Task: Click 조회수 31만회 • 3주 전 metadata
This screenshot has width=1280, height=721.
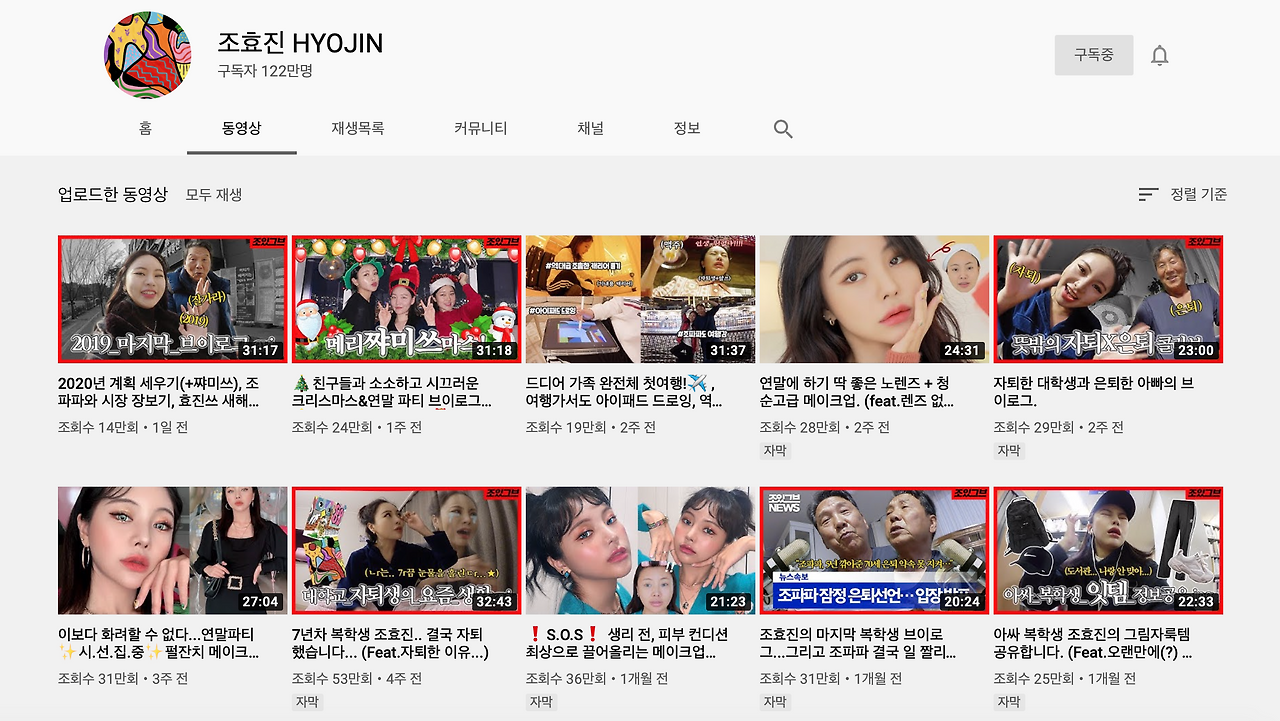Action: 123,678
